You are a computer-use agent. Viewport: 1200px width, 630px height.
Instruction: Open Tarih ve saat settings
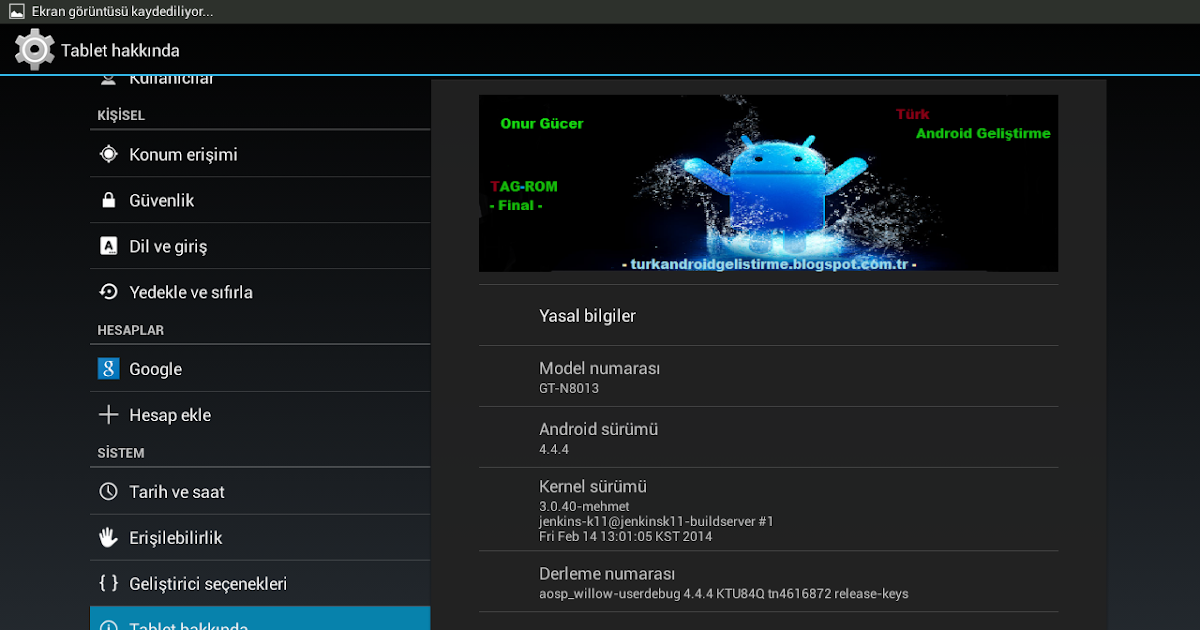point(260,492)
